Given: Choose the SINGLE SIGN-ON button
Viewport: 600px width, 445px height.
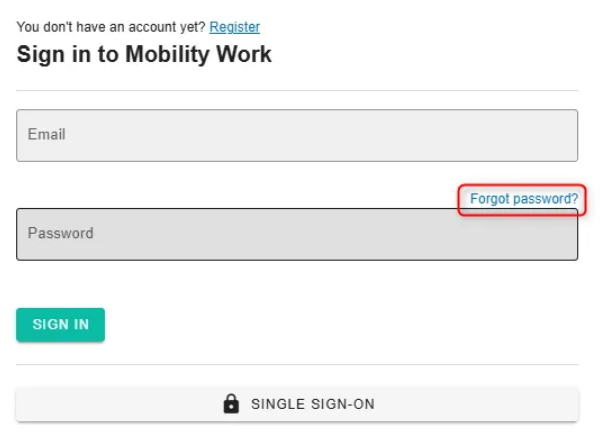Looking at the screenshot, I should click(x=297, y=404).
